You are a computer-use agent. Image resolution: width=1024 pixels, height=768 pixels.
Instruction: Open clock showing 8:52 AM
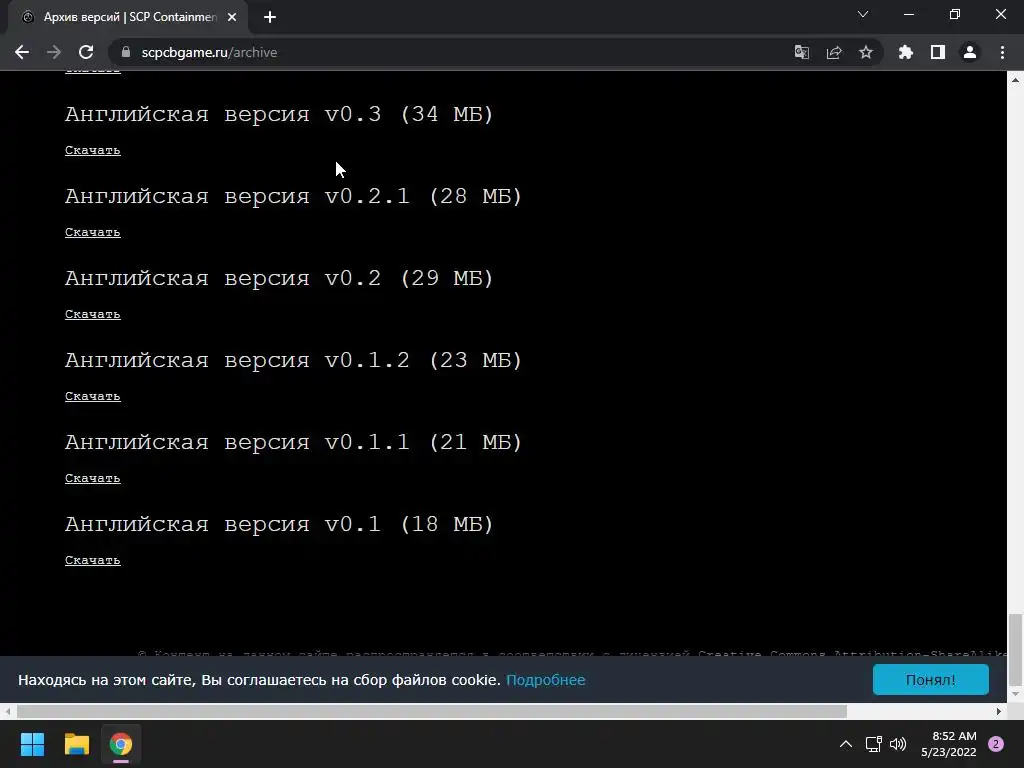(949, 744)
